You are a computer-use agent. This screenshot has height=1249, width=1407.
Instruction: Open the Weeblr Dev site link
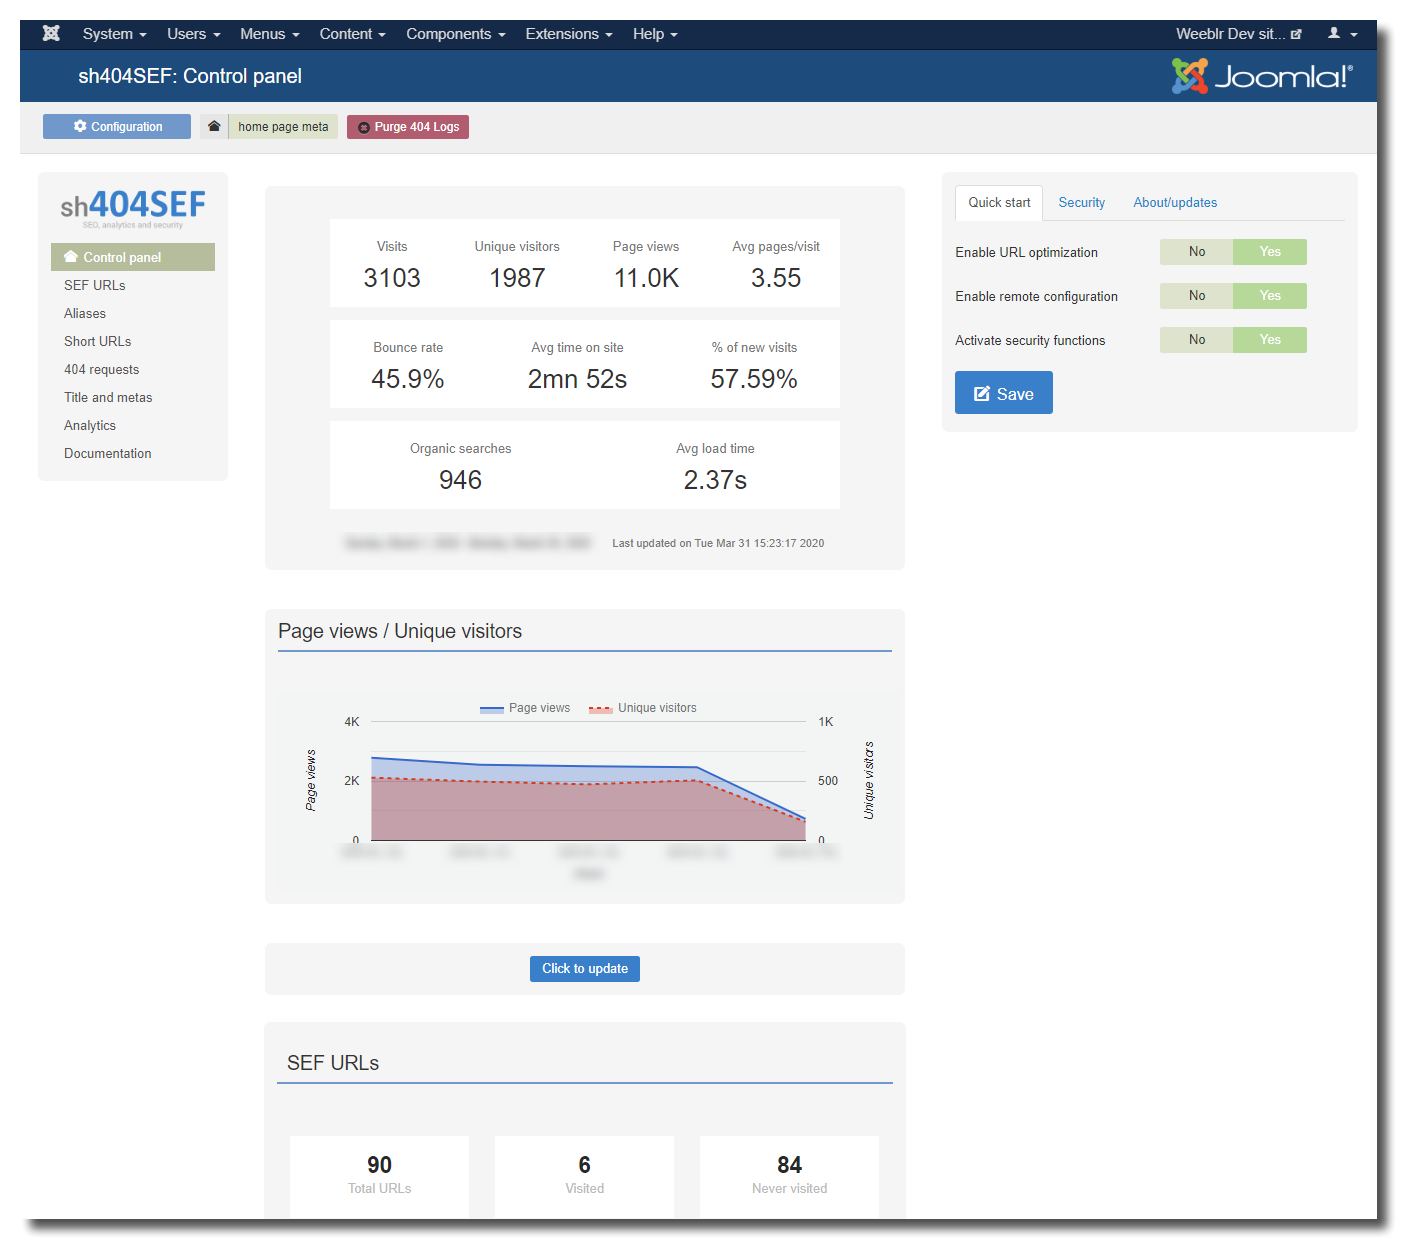coord(1239,33)
